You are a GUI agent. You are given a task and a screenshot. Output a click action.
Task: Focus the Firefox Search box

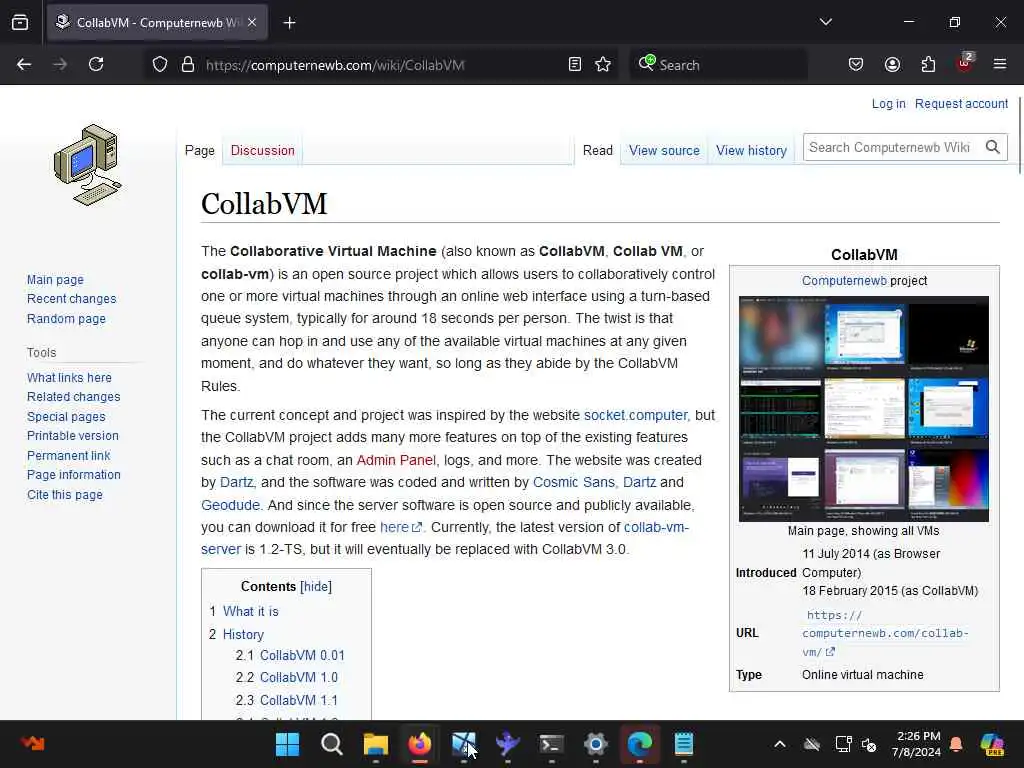pyautogui.click(x=718, y=65)
